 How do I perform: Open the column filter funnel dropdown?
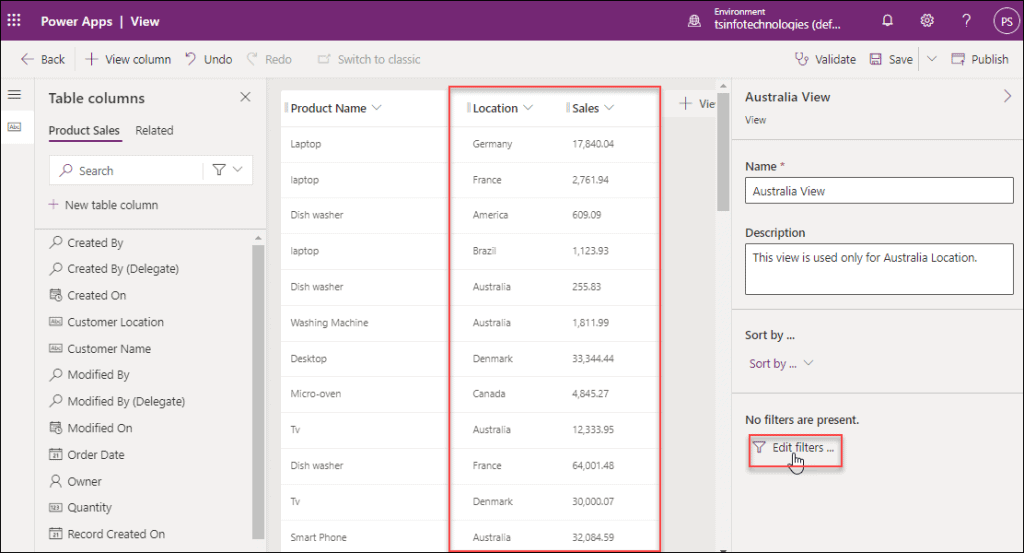(227, 170)
